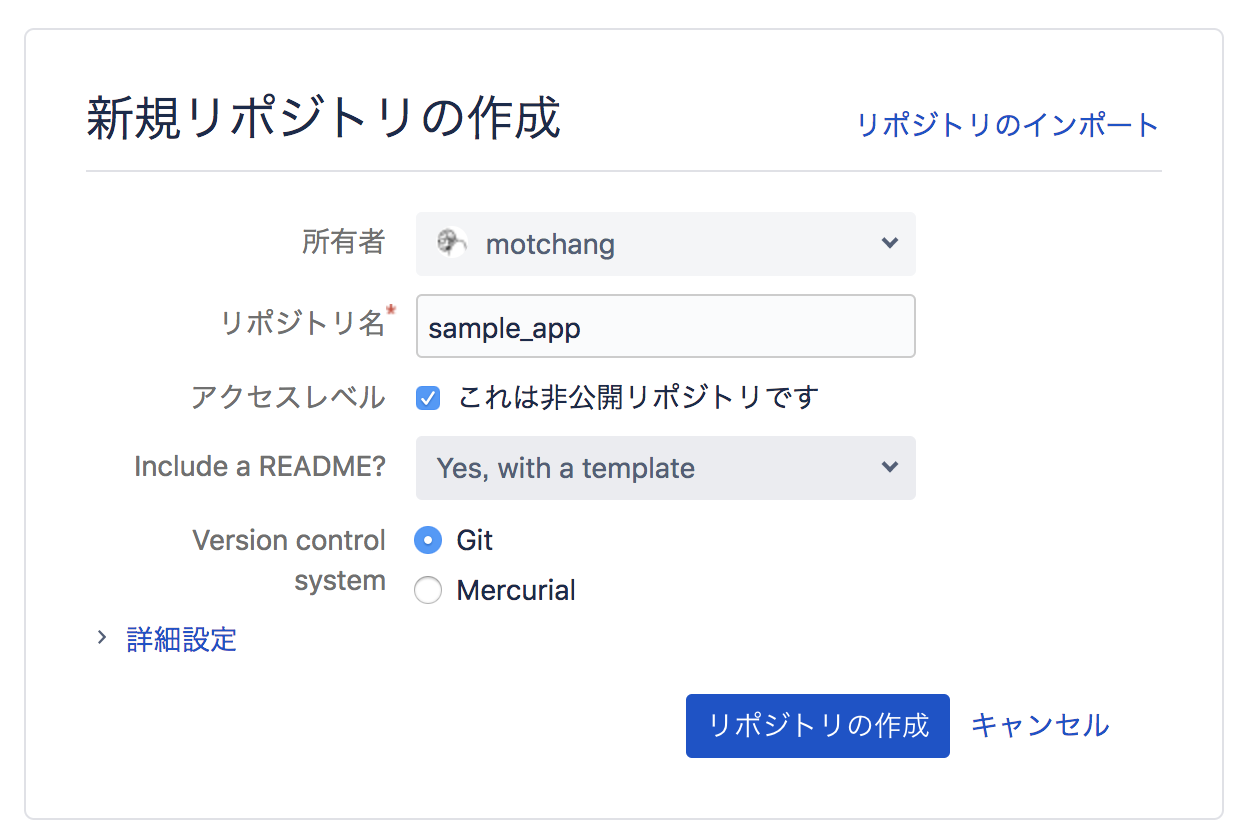The width and height of the screenshot is (1238, 840).
Task: Click the chevron on the README dropdown
Action: click(890, 468)
